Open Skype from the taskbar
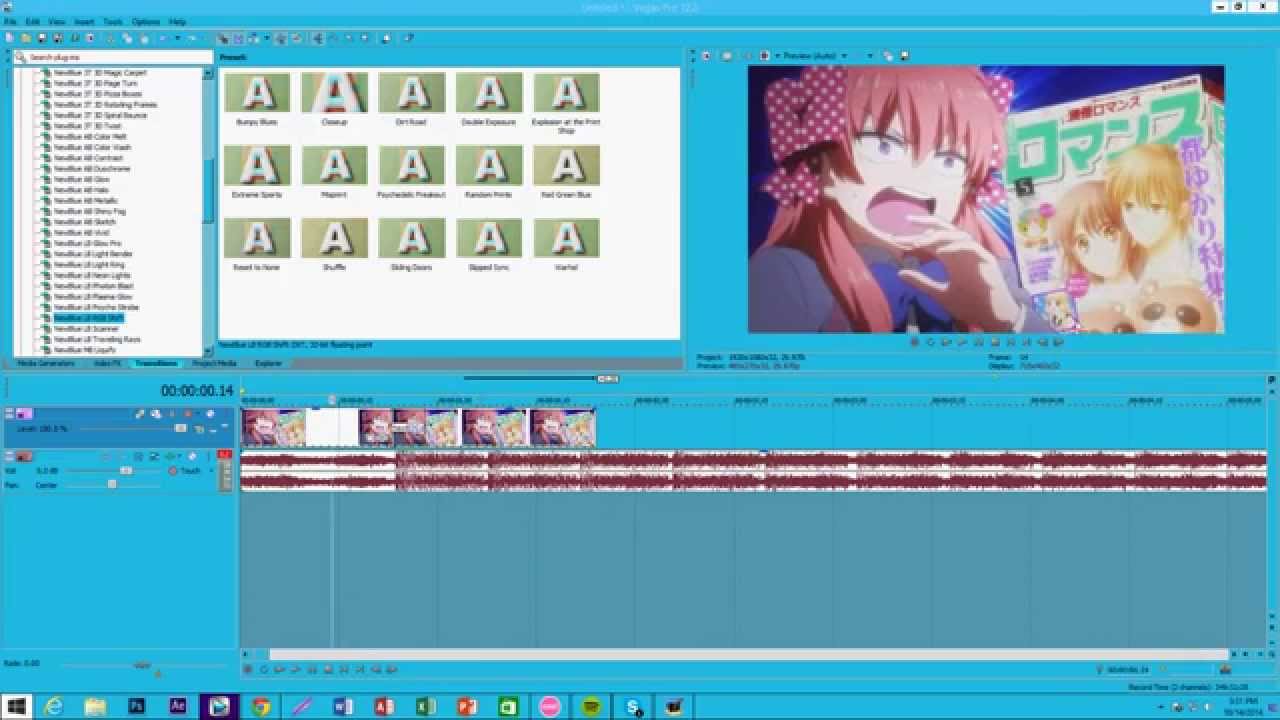The width and height of the screenshot is (1280, 720). click(632, 706)
